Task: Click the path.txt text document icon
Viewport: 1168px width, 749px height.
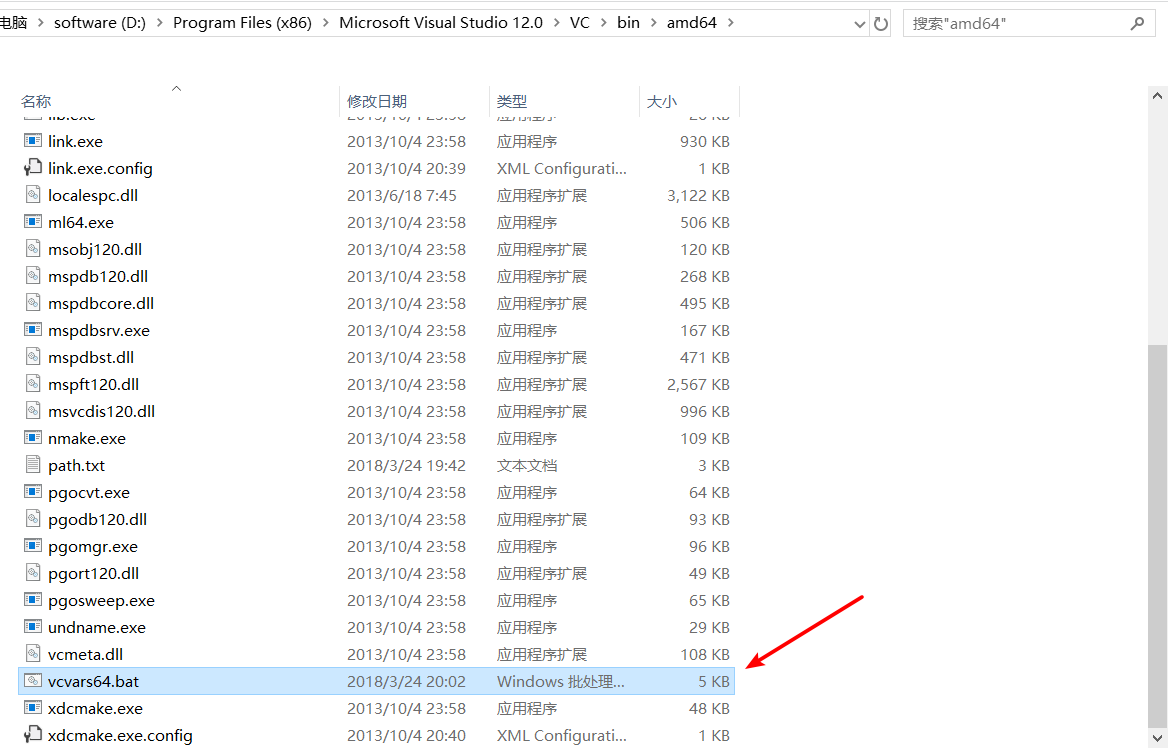Action: click(x=33, y=465)
